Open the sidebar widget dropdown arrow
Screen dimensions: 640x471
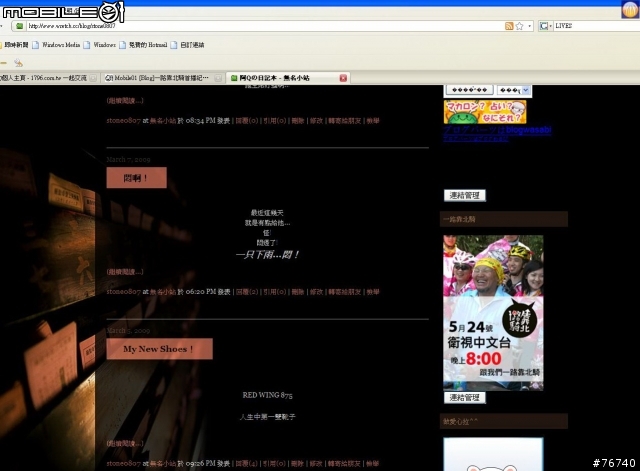526,90
